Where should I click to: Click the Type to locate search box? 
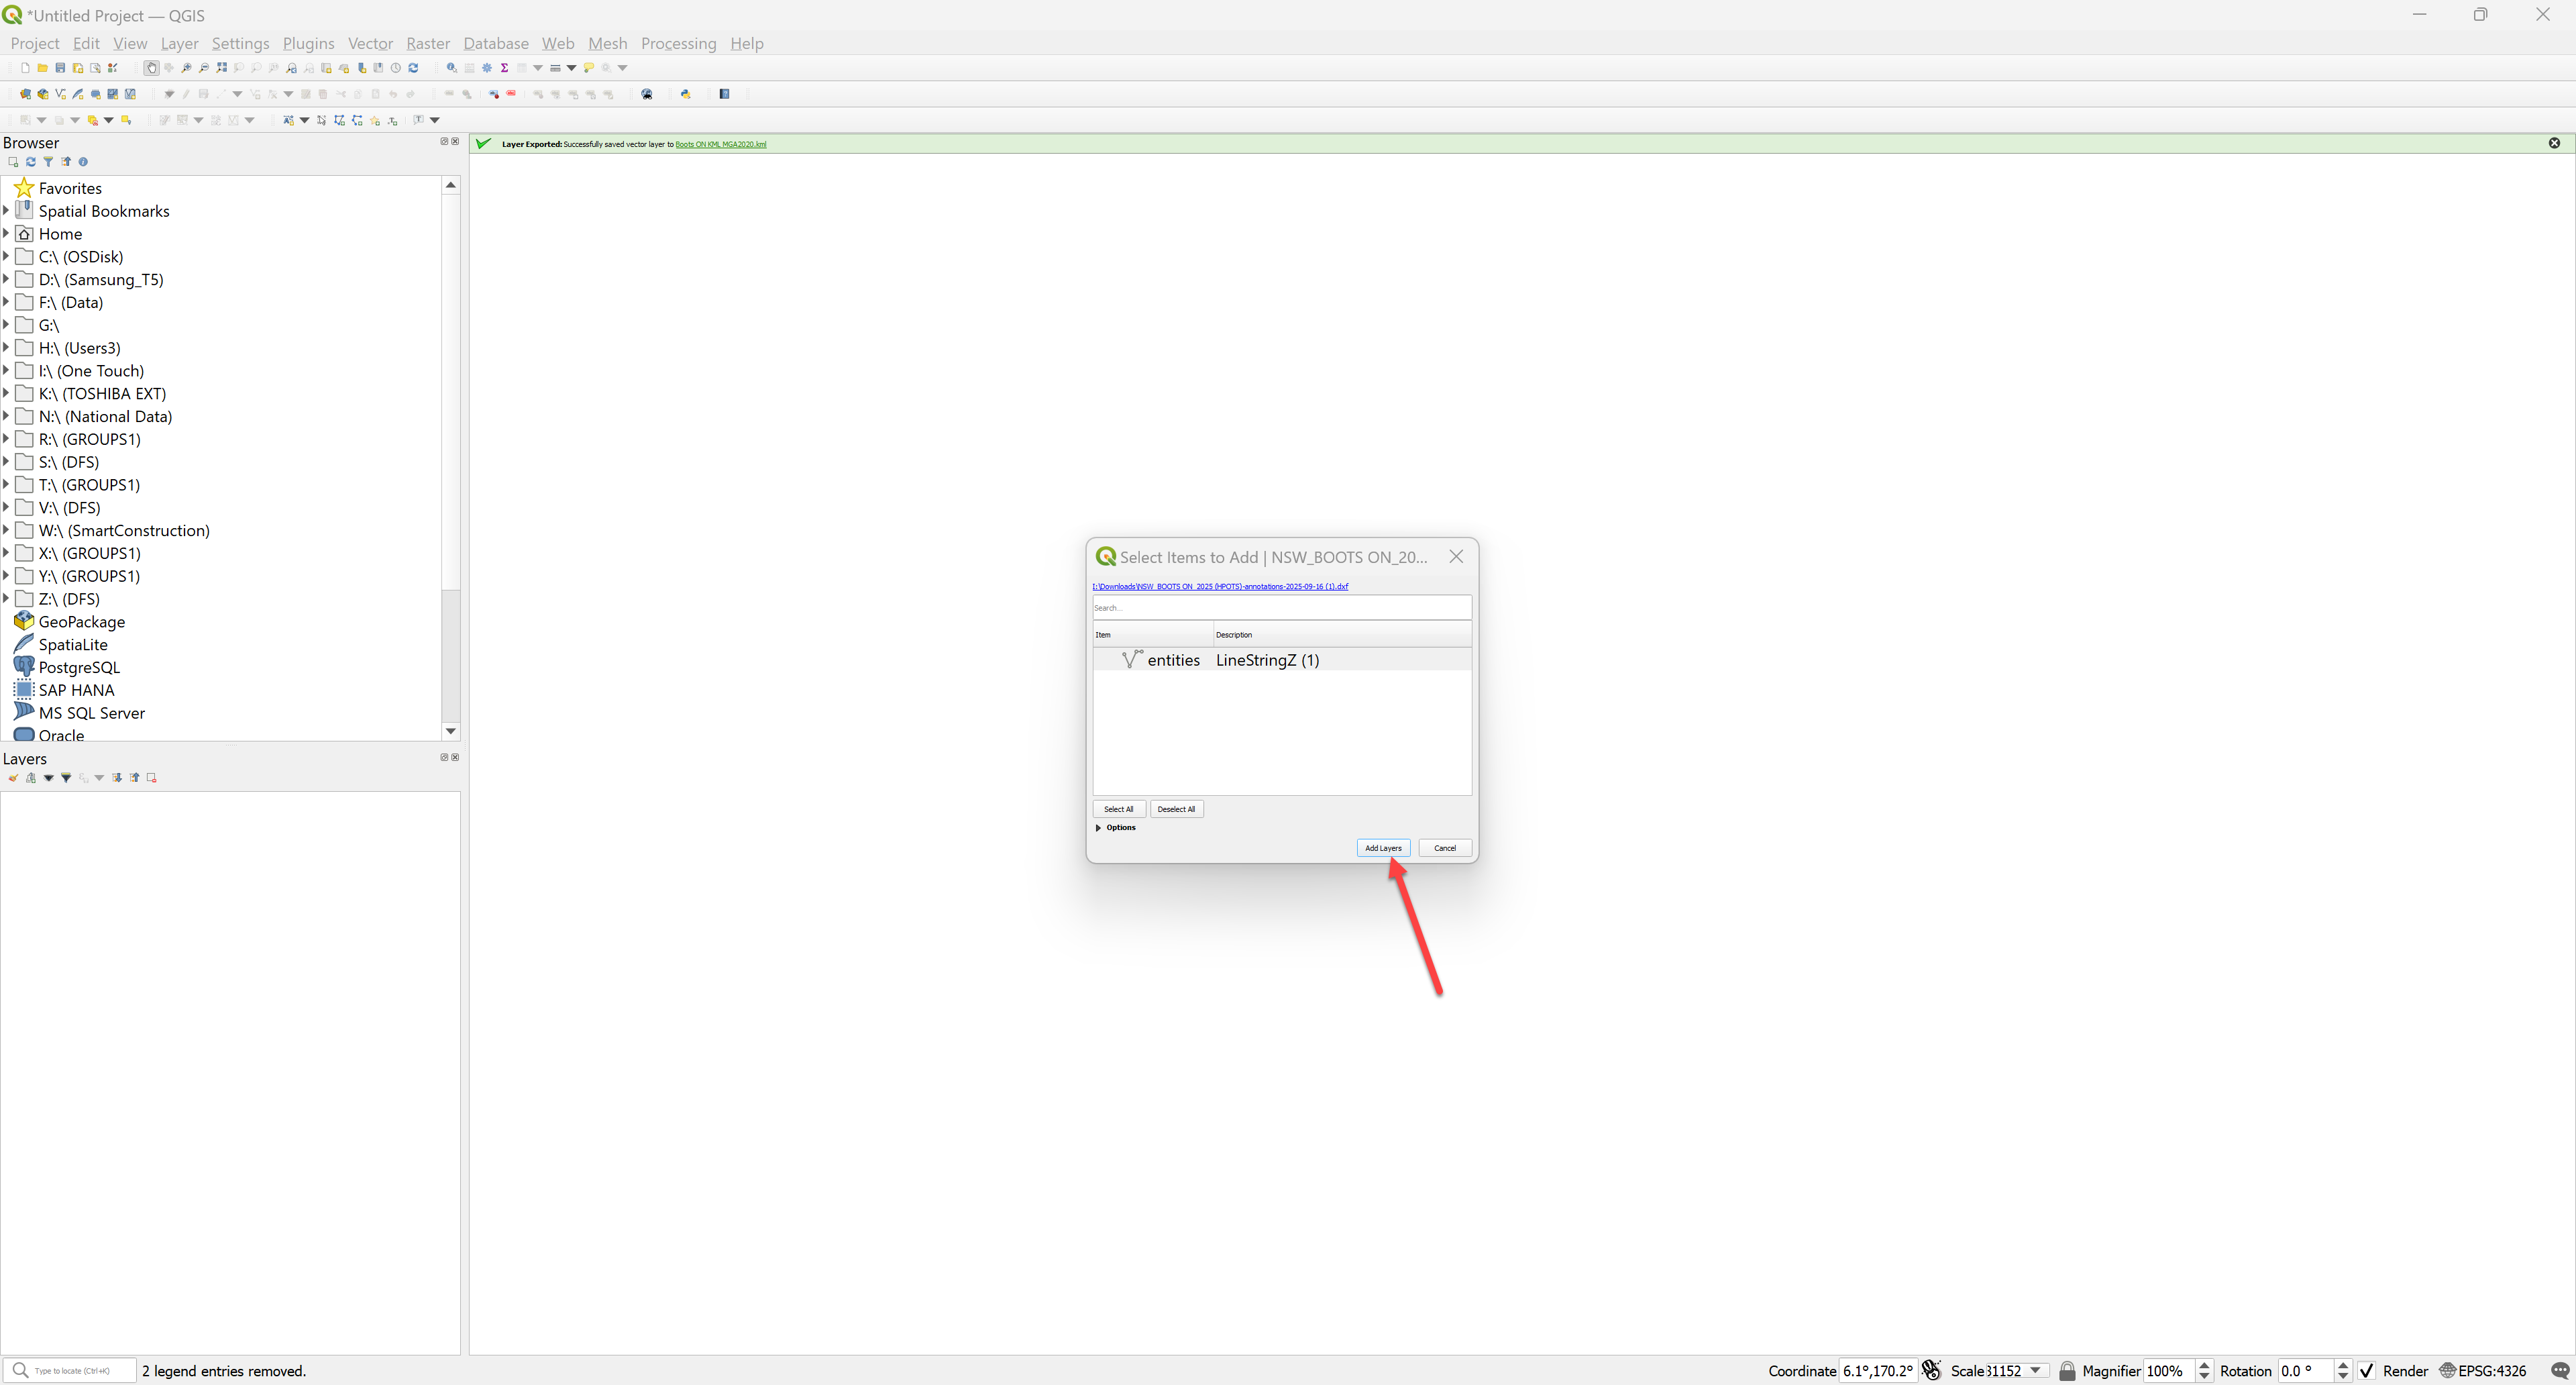(70, 1370)
